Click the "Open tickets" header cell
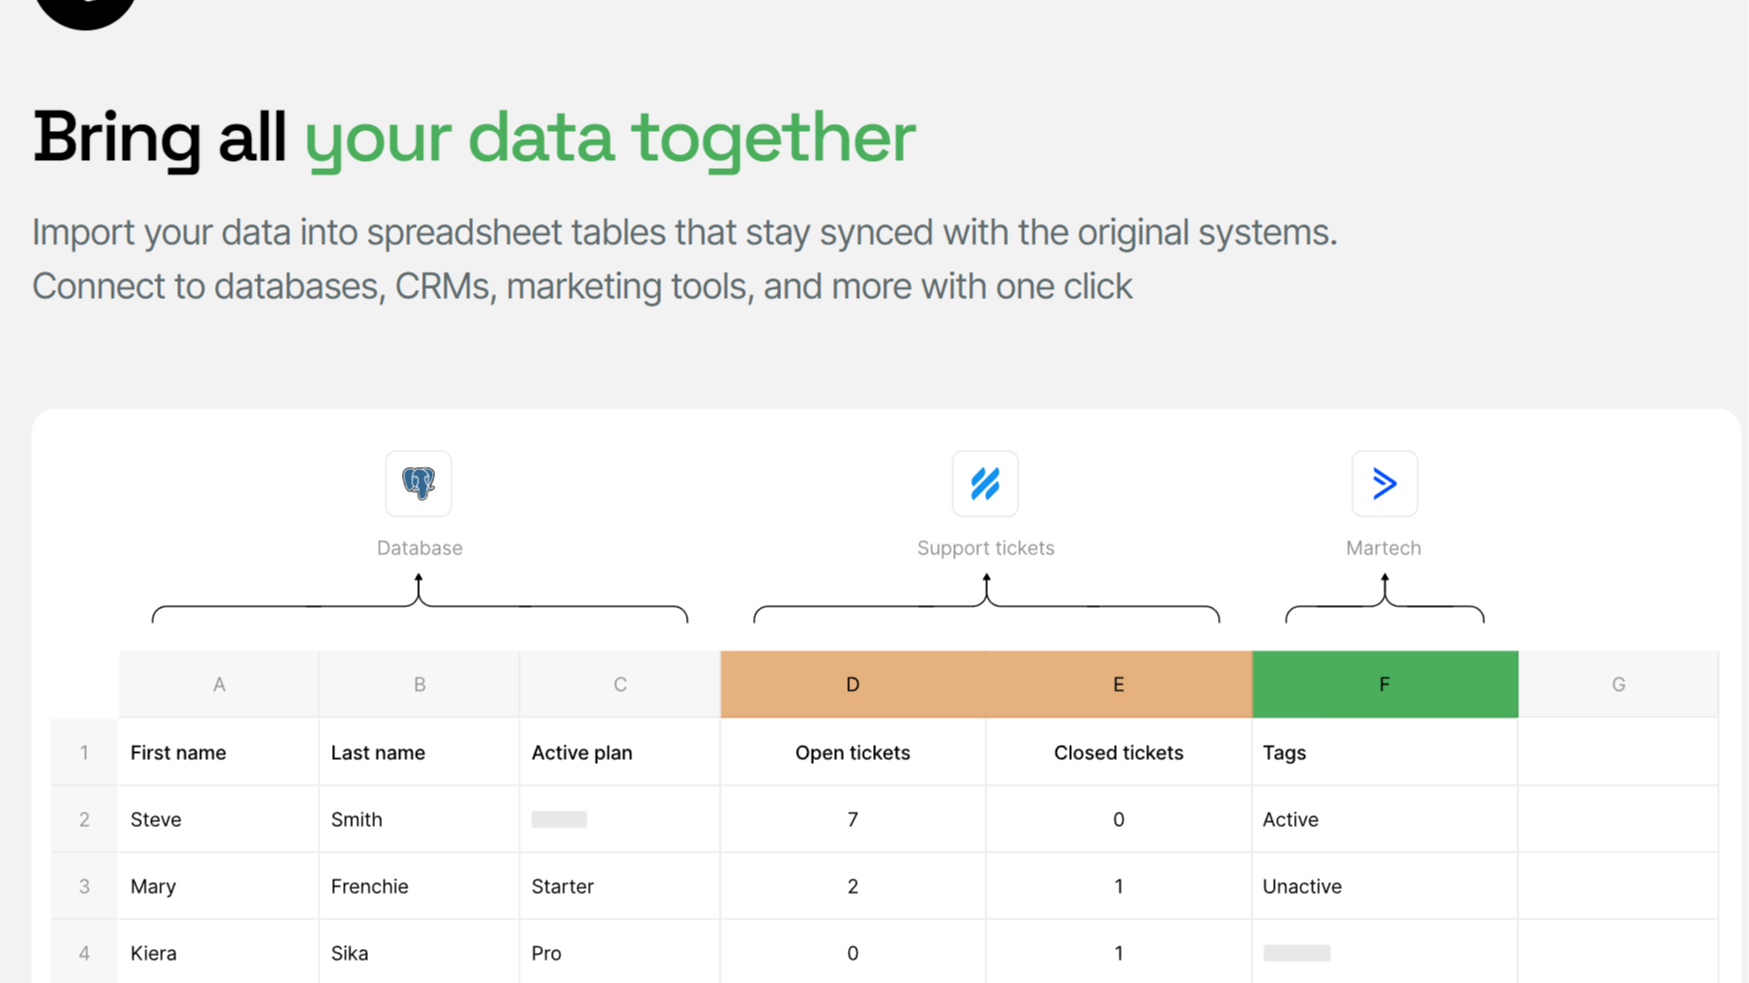The width and height of the screenshot is (1749, 983). point(852,753)
